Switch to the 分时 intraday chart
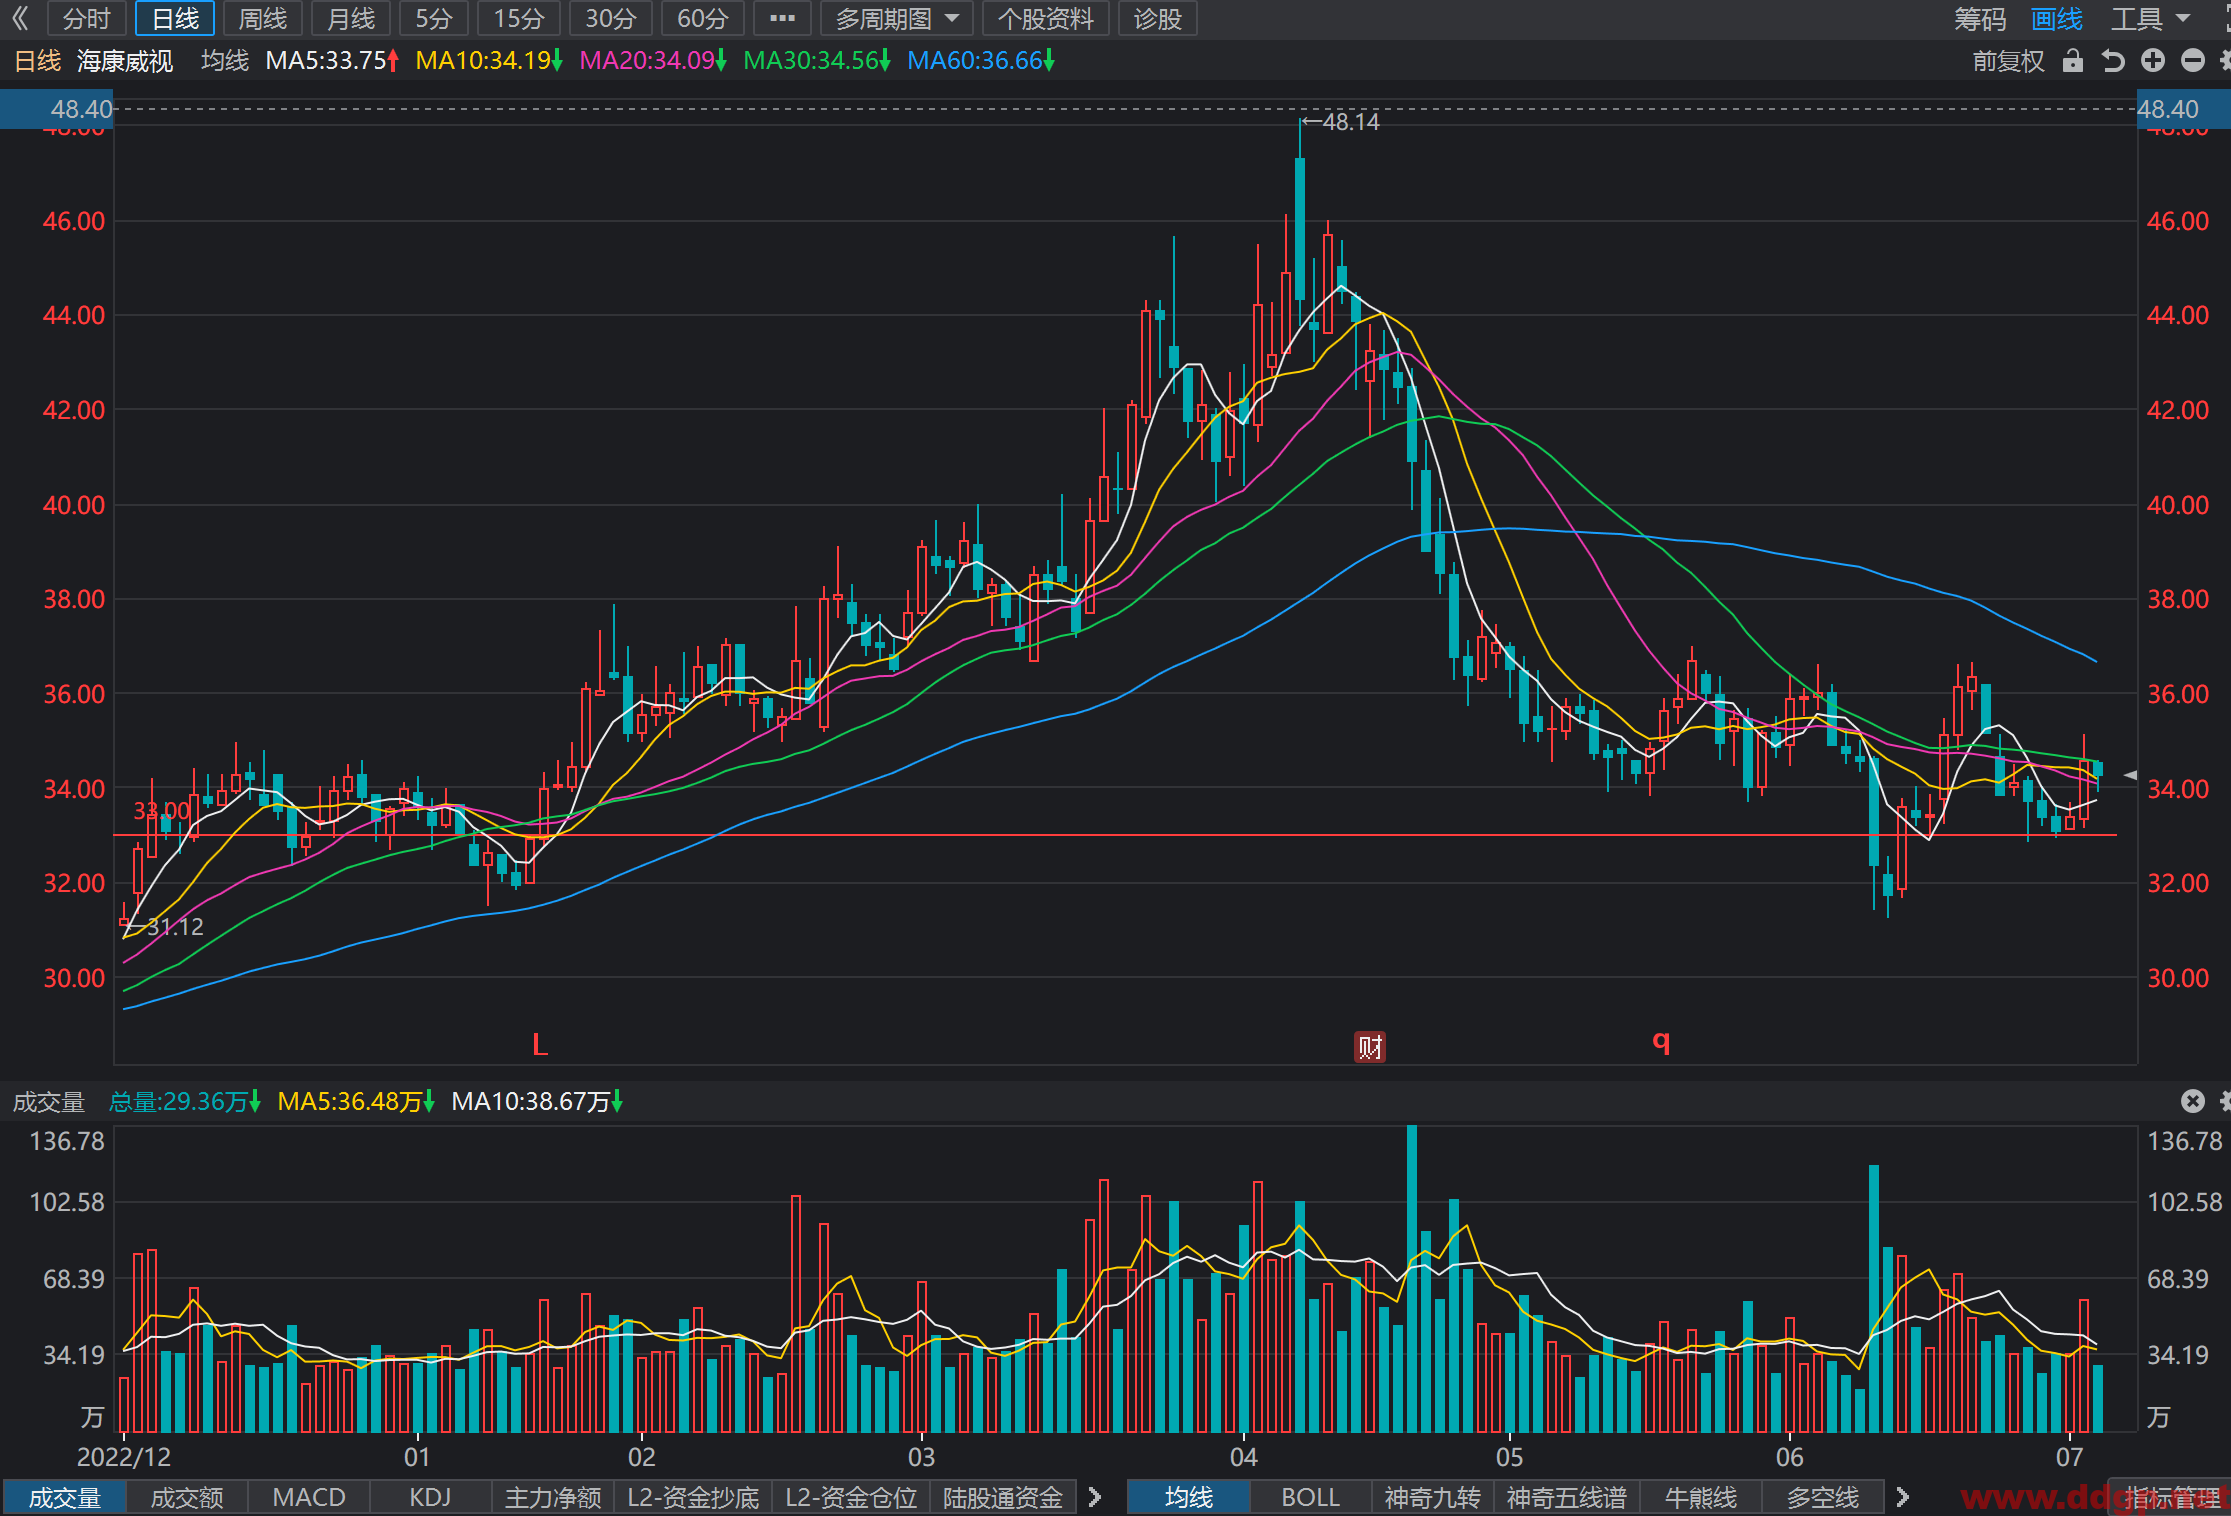 [86, 18]
